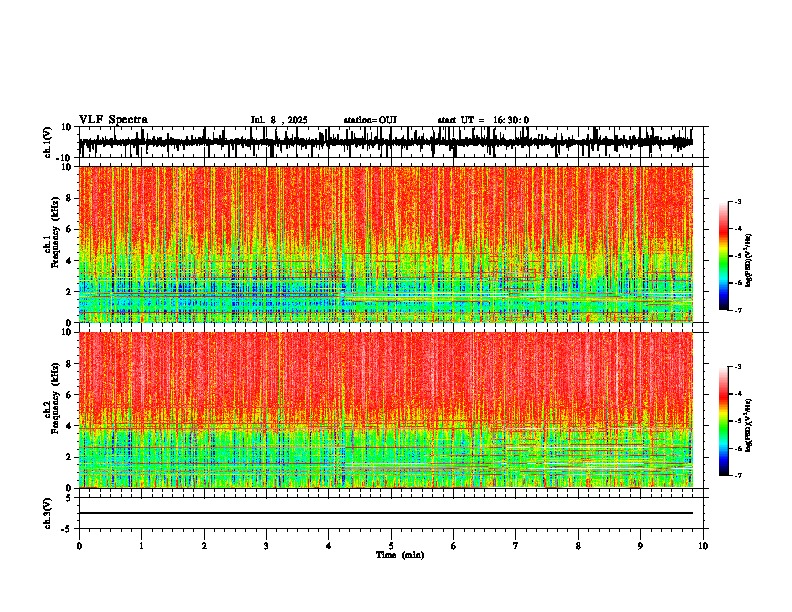Click the "-3" label atop ch.2 colorbar

click(x=738, y=367)
